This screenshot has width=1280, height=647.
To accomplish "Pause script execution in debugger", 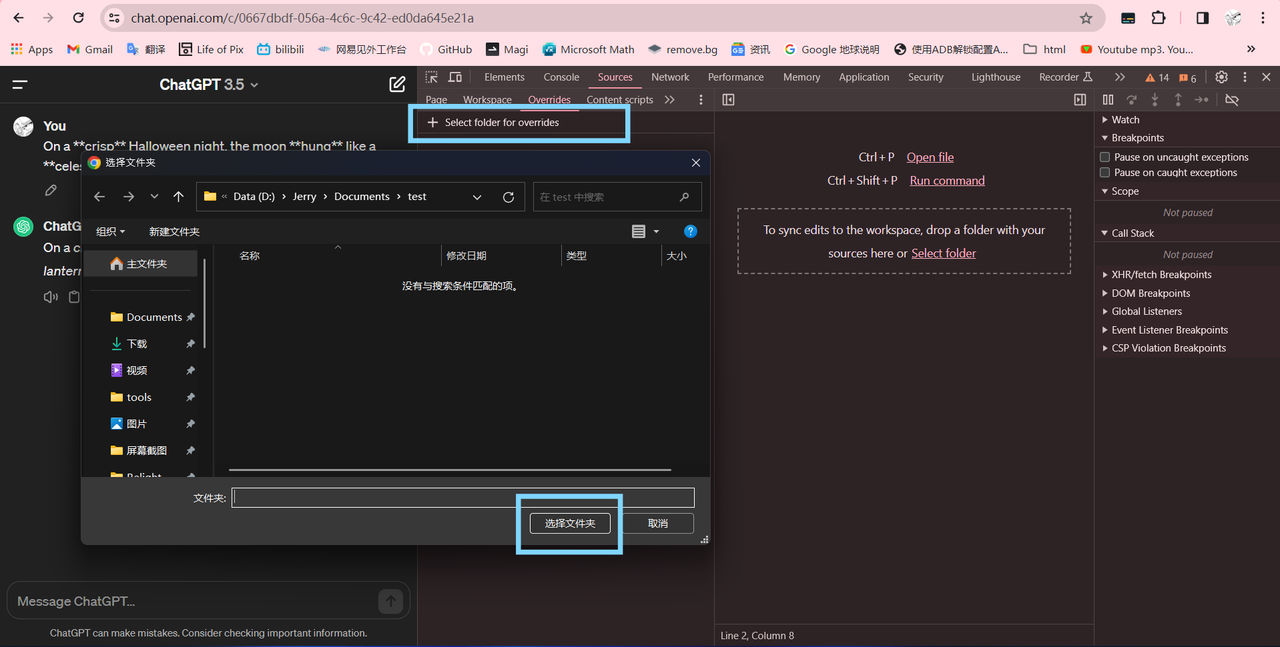I will pos(1108,100).
